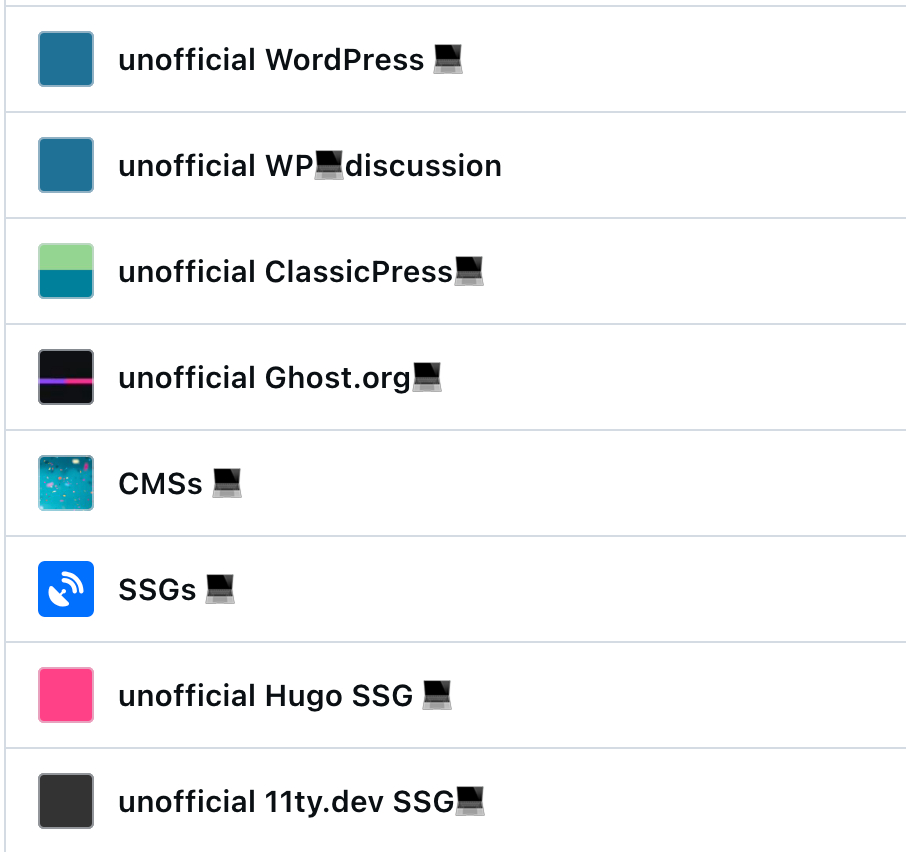Click the laptop emoji after Ghost.org

coord(427,378)
